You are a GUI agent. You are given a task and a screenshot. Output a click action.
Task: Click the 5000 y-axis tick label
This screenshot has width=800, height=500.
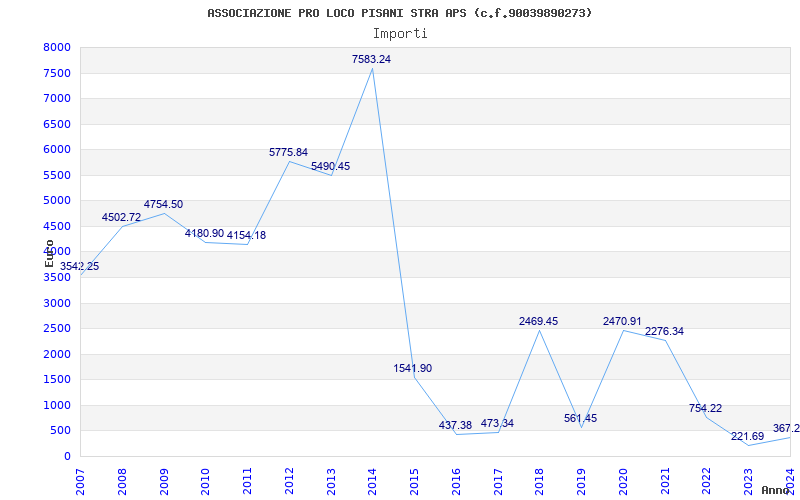click(57, 201)
